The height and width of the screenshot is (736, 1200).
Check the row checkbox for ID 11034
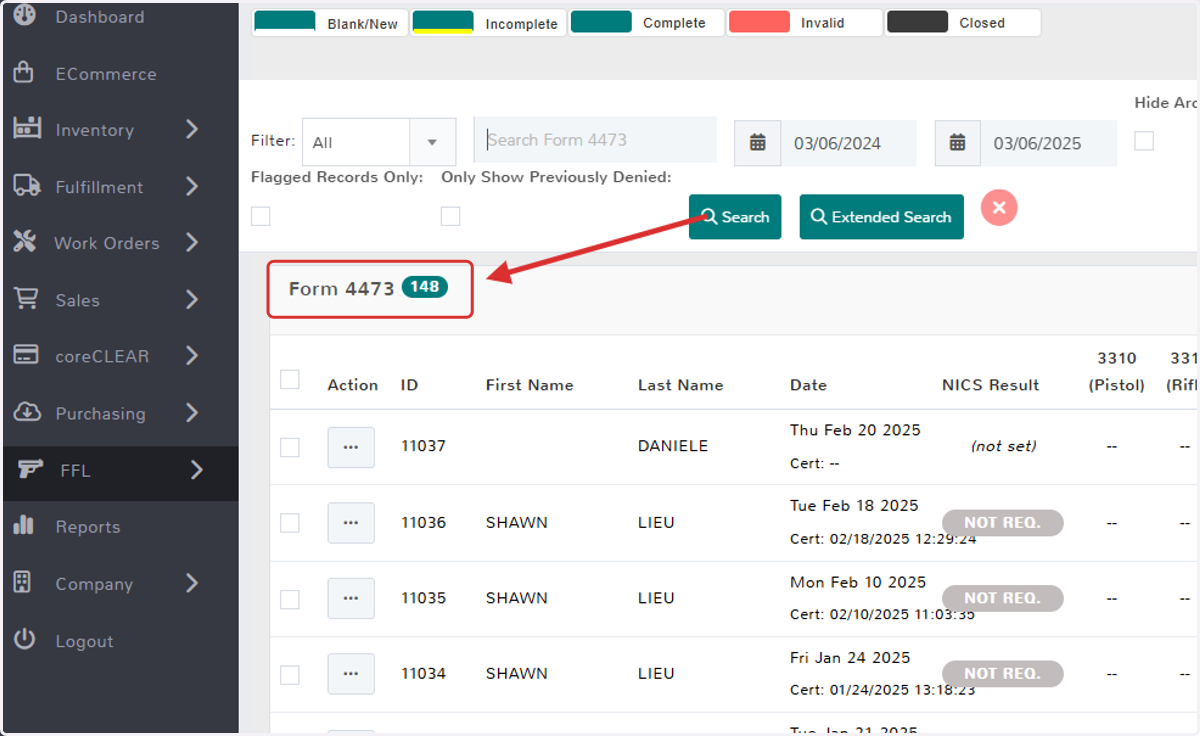pos(290,675)
